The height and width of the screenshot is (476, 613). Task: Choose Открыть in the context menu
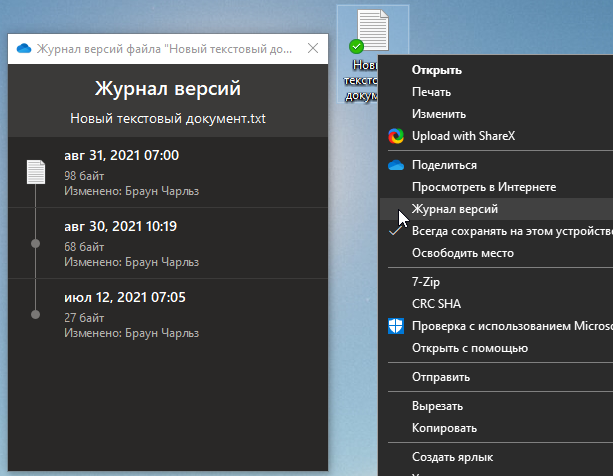pos(496,70)
